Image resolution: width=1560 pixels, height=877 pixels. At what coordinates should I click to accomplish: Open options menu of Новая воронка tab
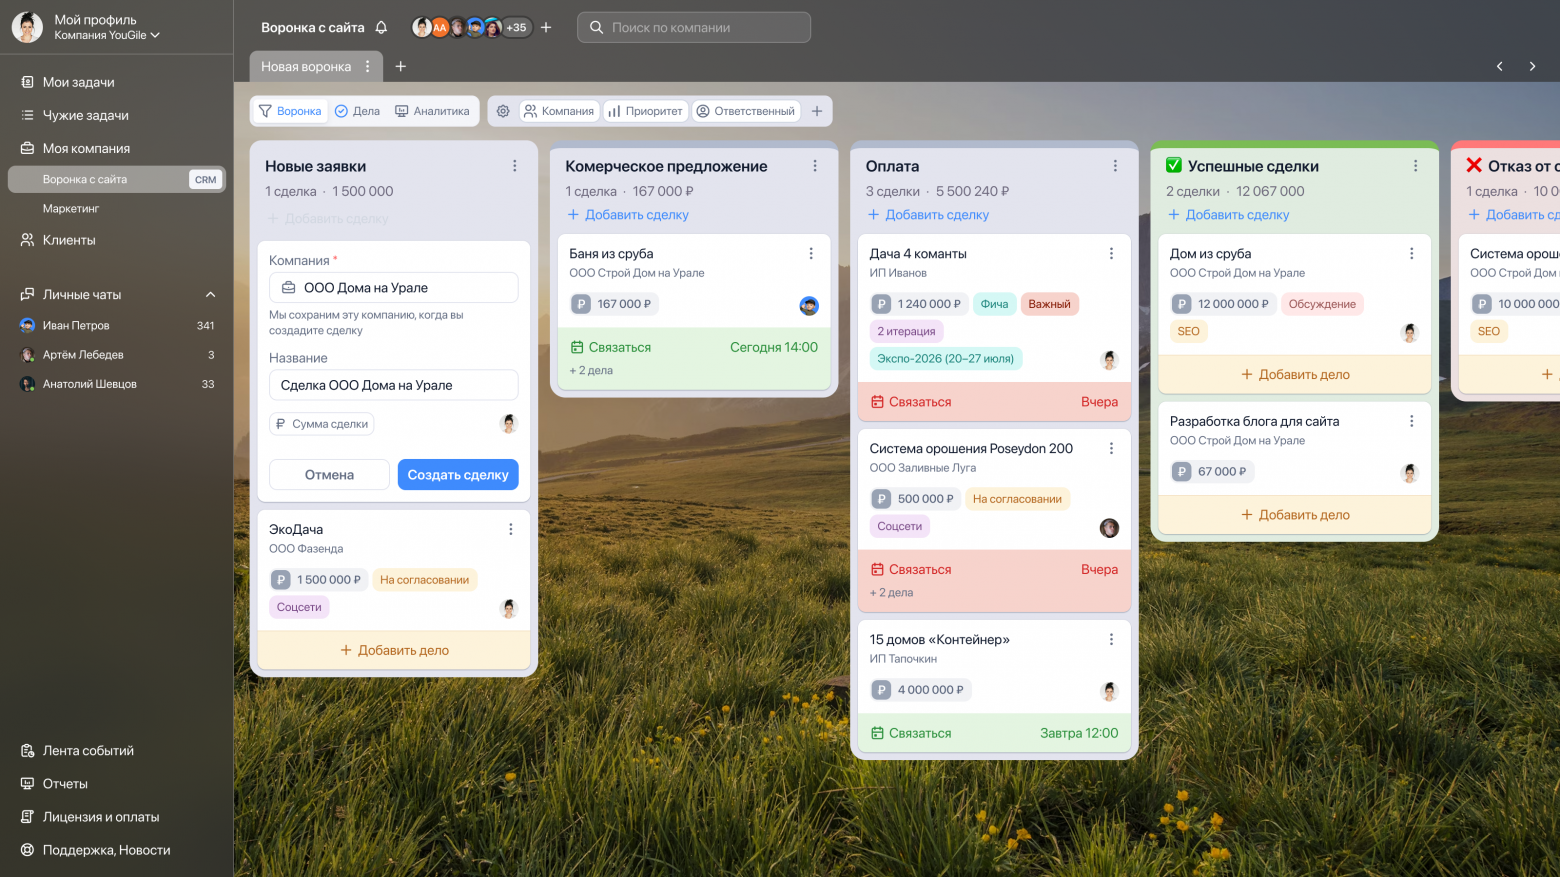[x=367, y=66]
